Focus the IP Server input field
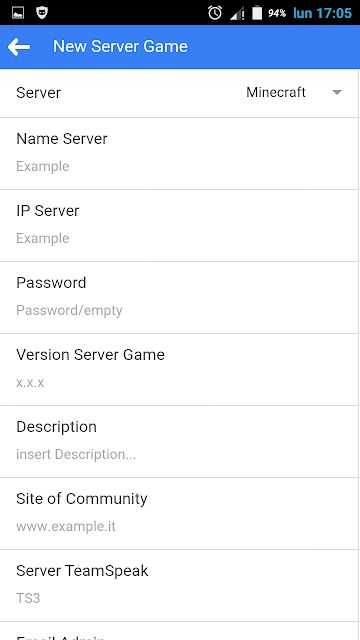 click(x=179, y=238)
